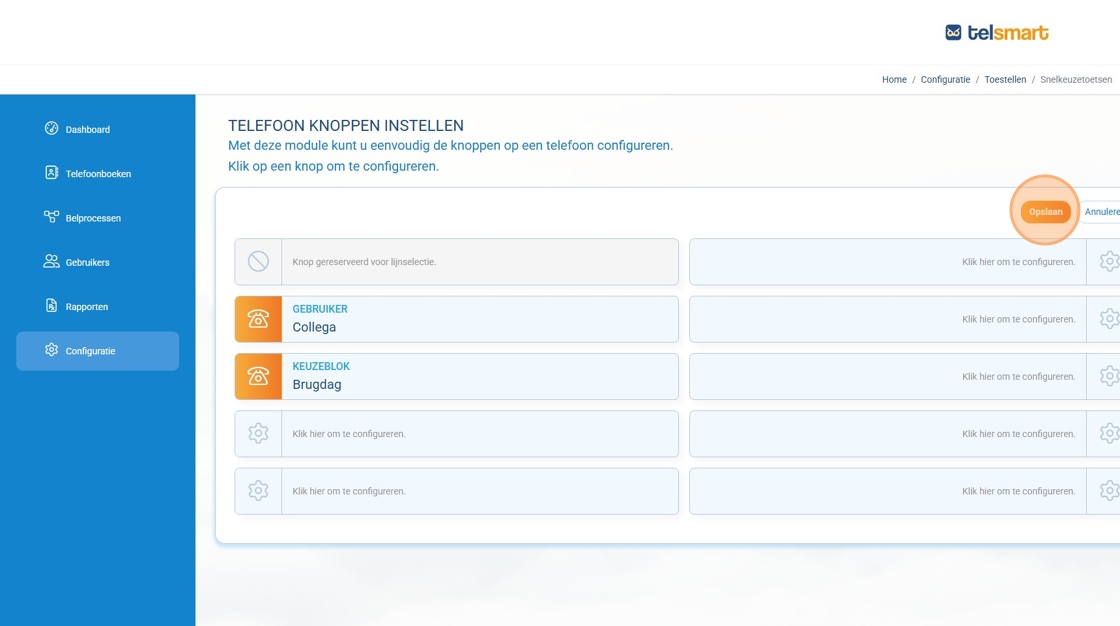
Task: Click the Gebruikers people icon
Action: coord(52,262)
